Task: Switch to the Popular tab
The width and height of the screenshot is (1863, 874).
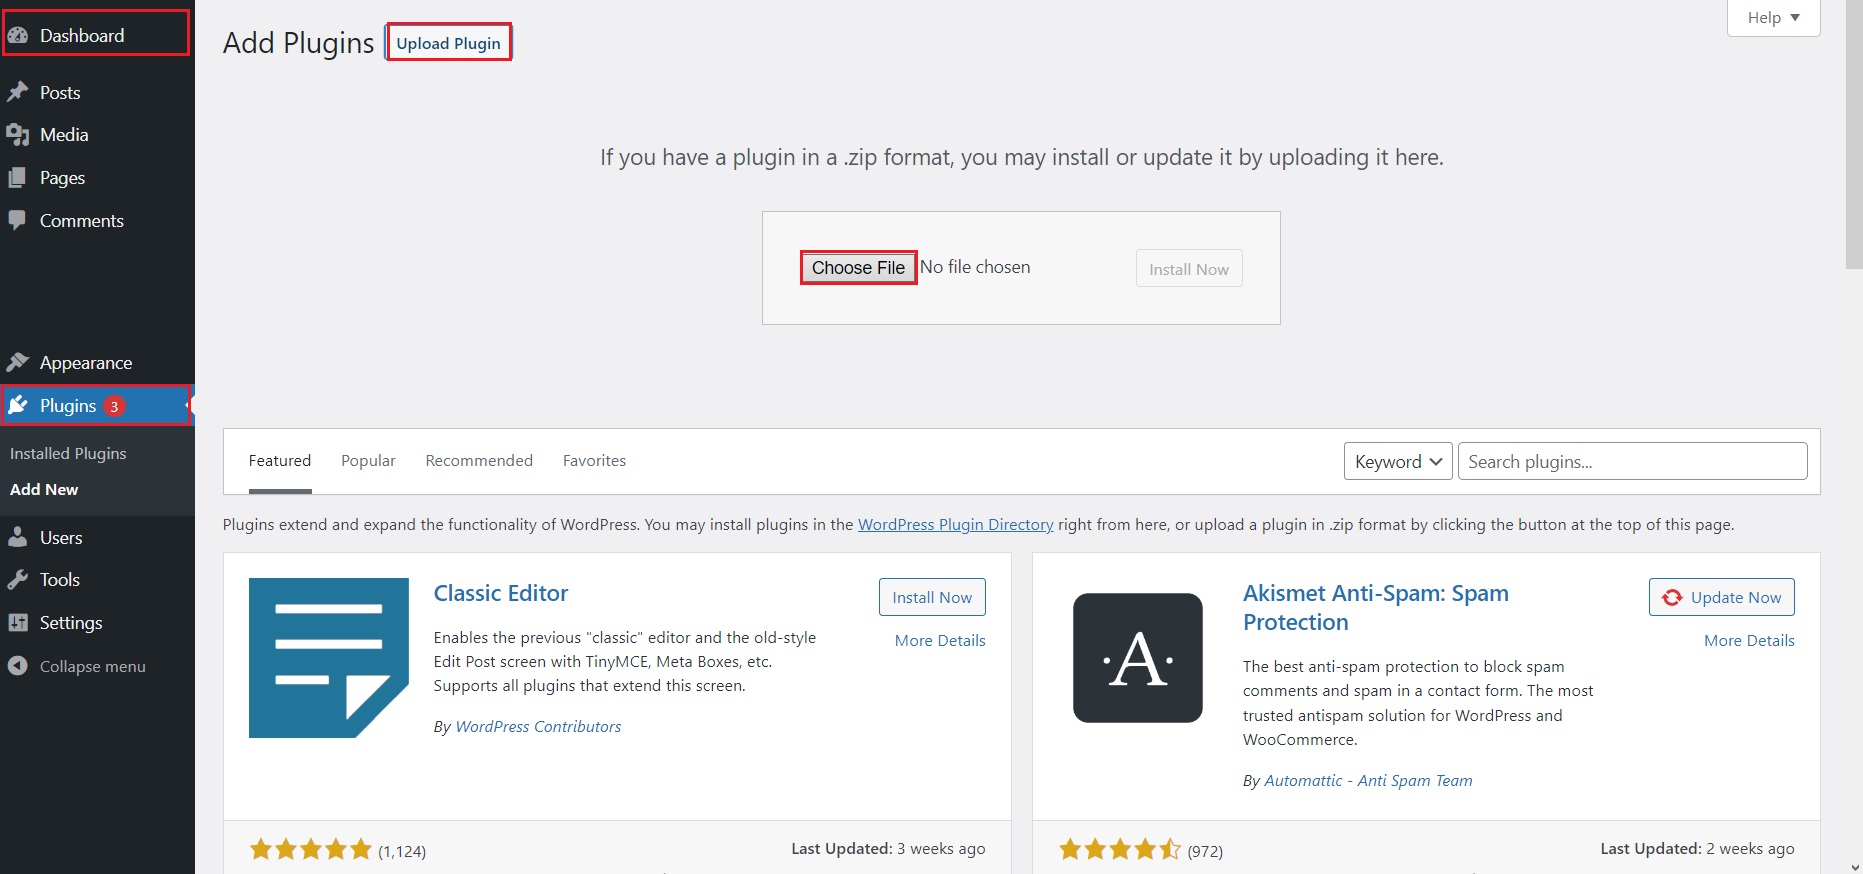Action: pos(368,461)
